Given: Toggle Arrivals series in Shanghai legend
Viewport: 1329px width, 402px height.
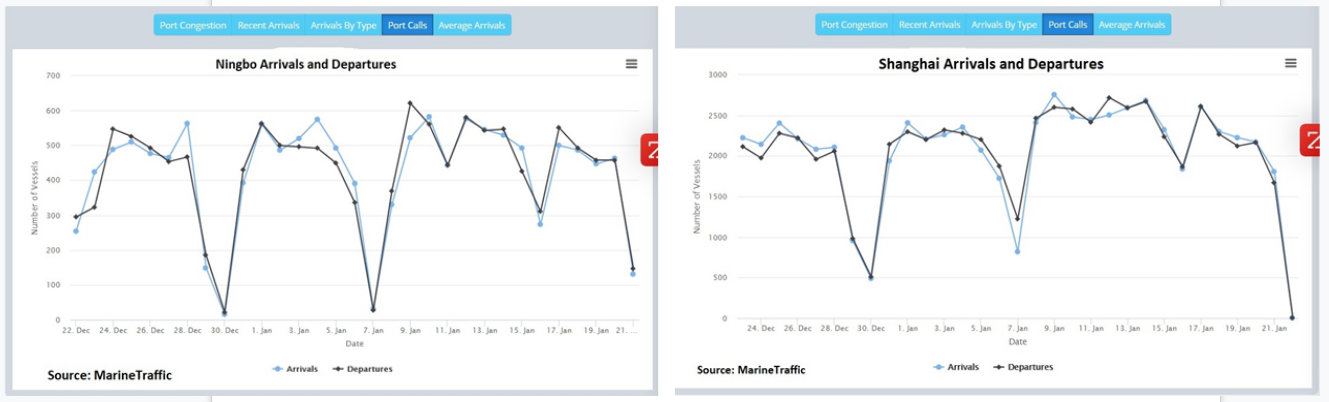Looking at the screenshot, I should click(x=956, y=367).
